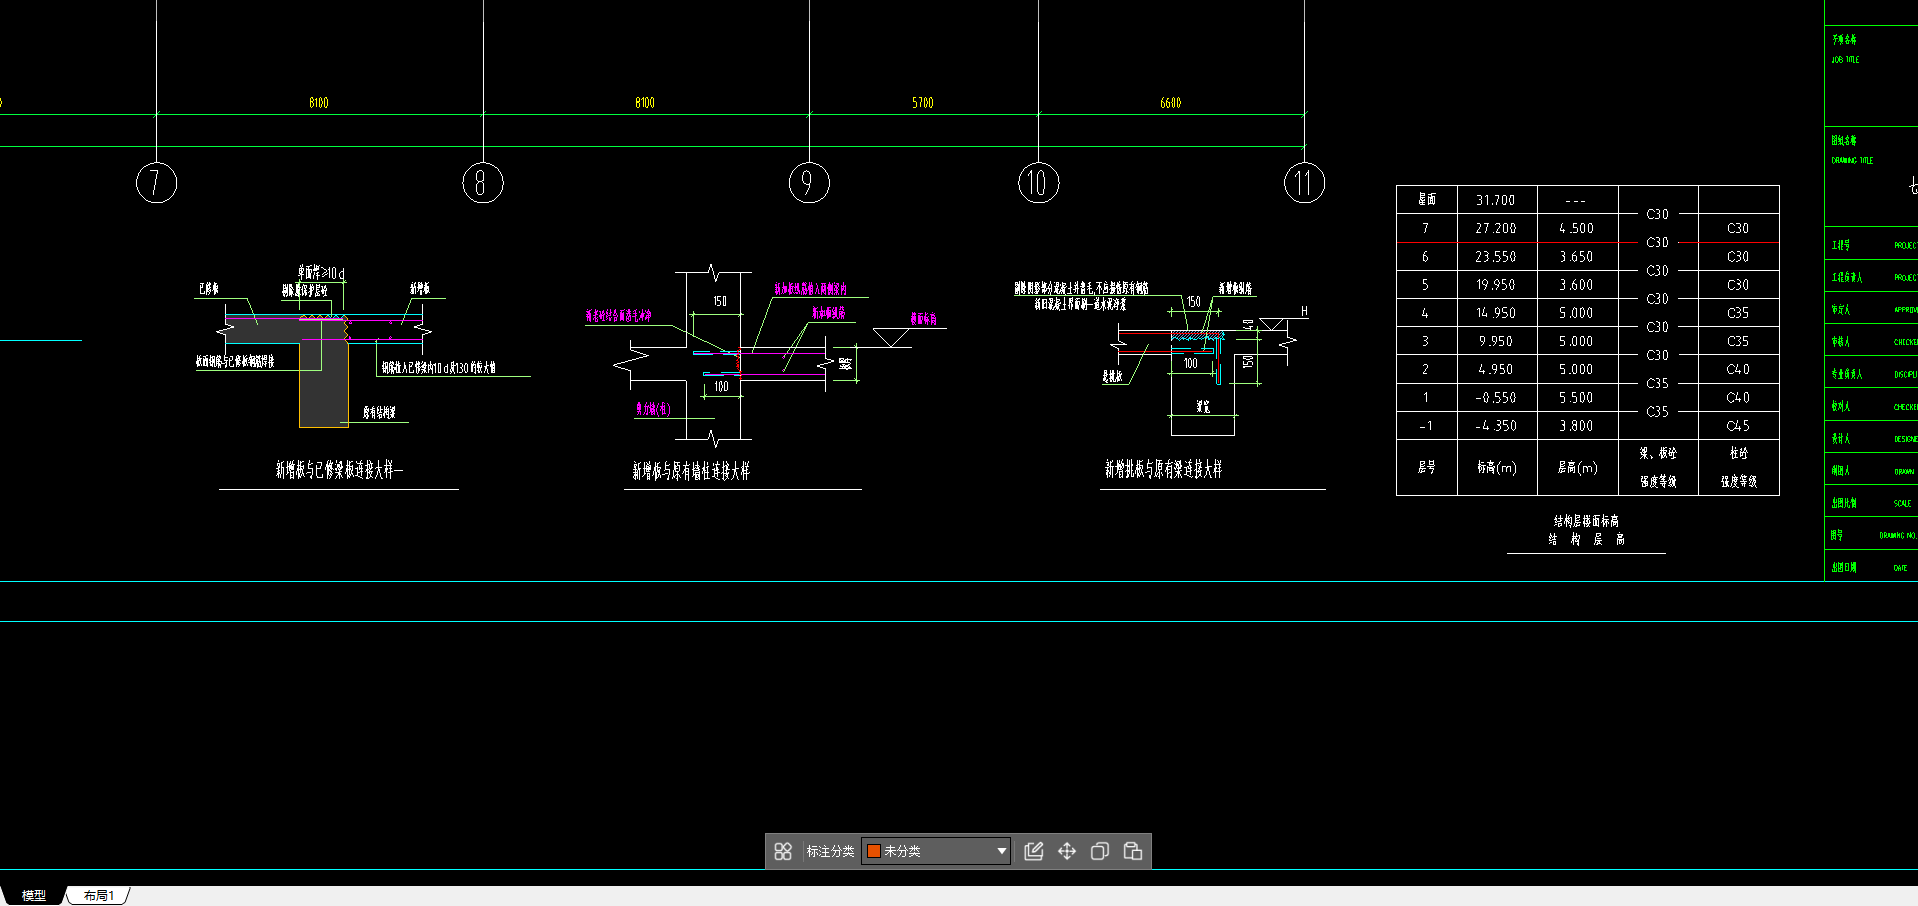Image resolution: width=1918 pixels, height=906 pixels.
Task: Click storey height 3.600 in table
Action: (x=1576, y=285)
